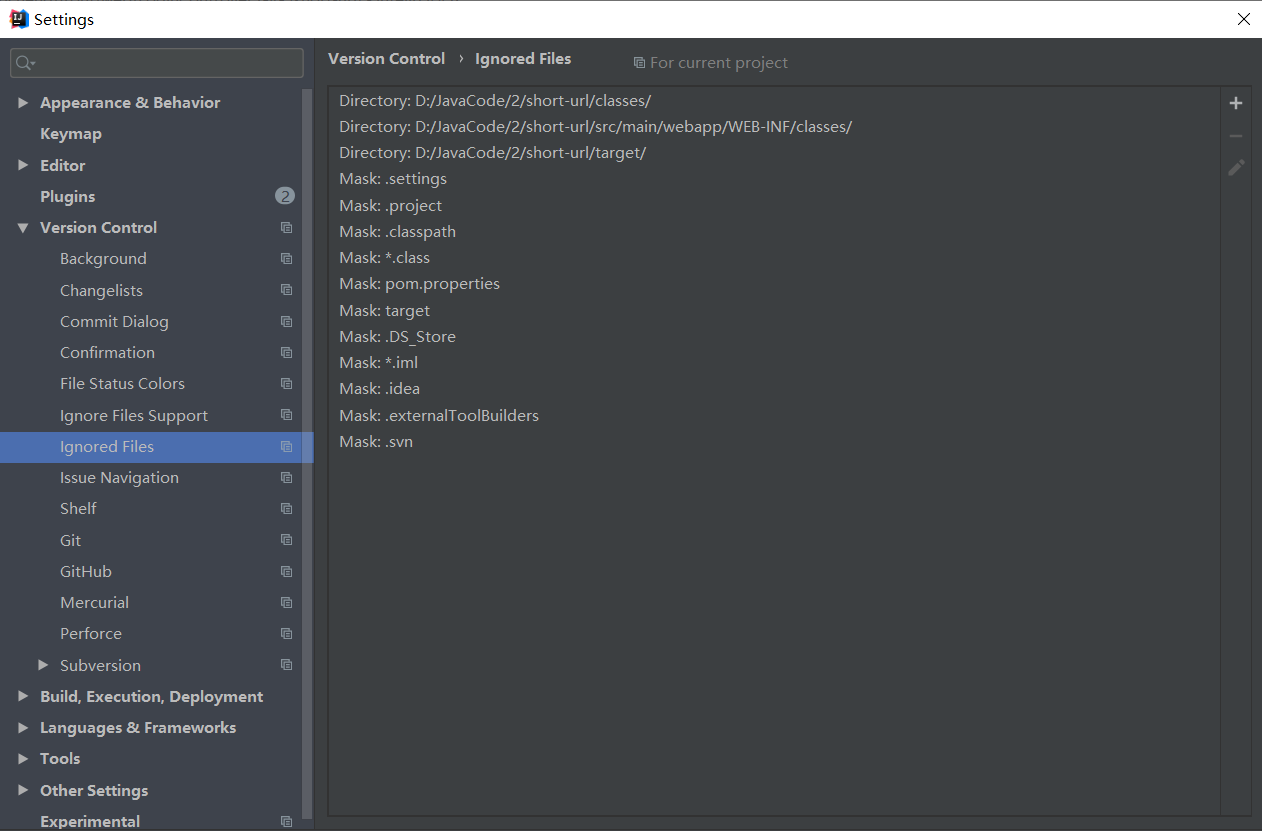Expand Appearance & Behavior section
1262x831 pixels.
coord(23,103)
